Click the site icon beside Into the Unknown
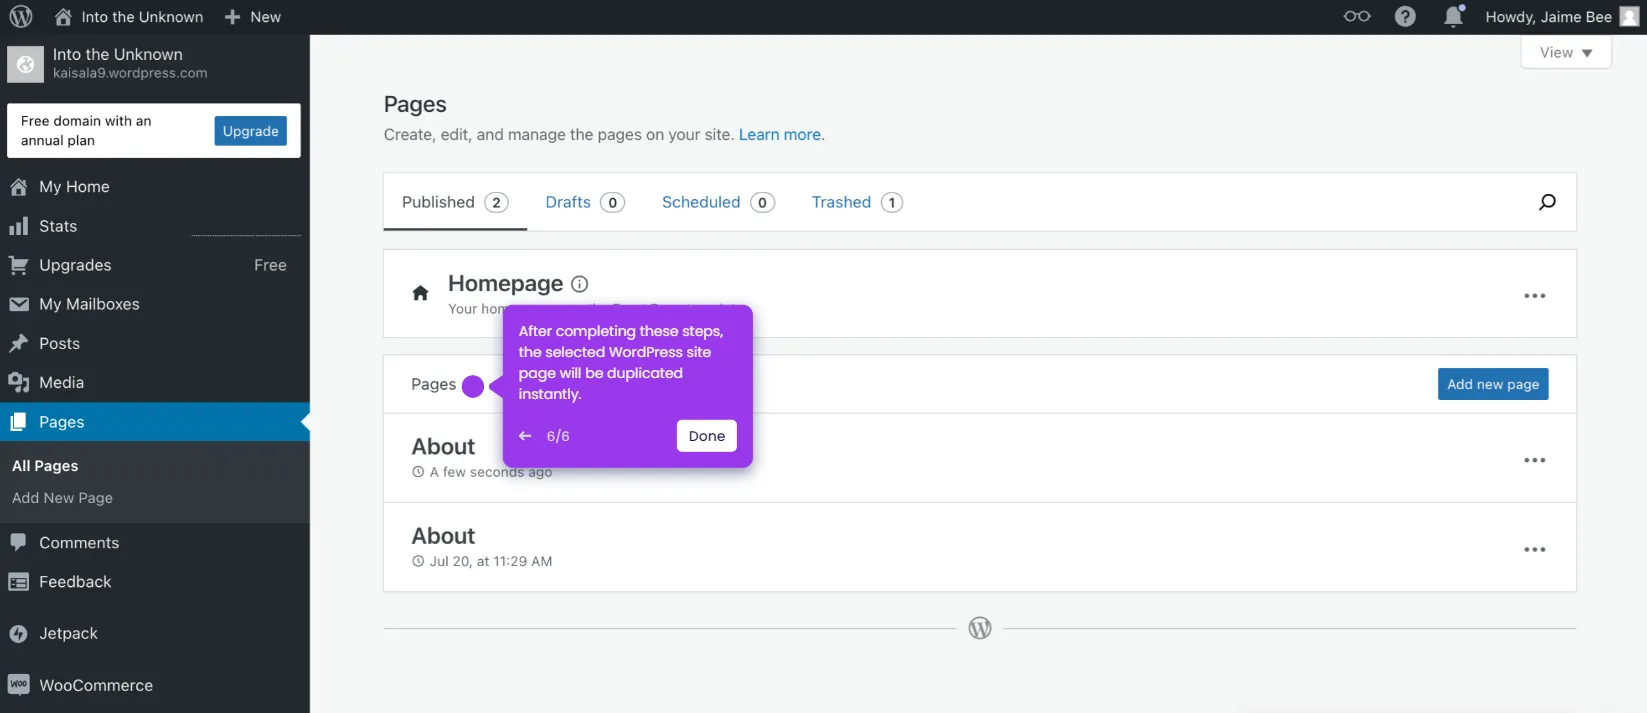The width and height of the screenshot is (1647, 713). click(25, 64)
